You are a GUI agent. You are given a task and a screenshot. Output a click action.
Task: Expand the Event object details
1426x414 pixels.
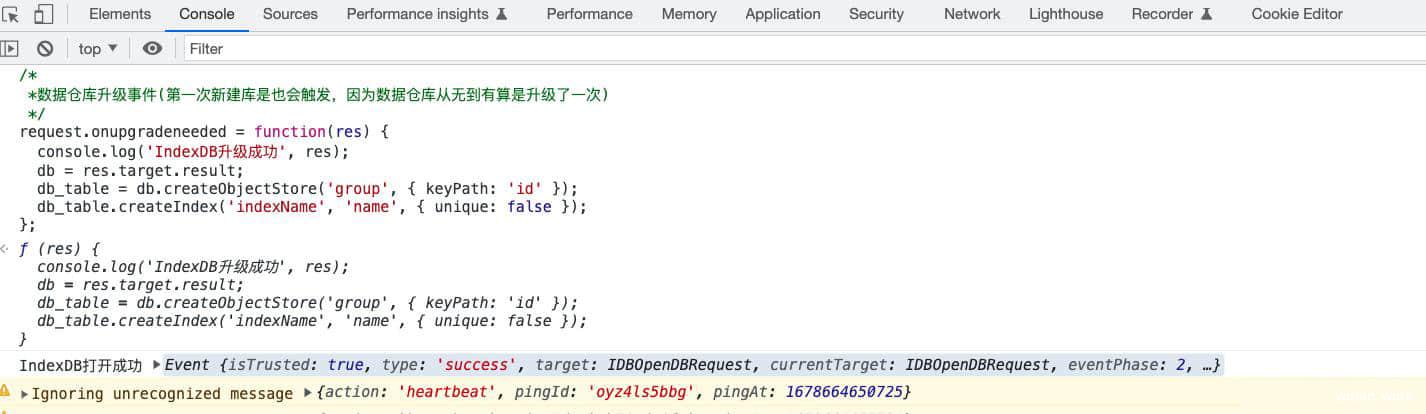click(156, 365)
